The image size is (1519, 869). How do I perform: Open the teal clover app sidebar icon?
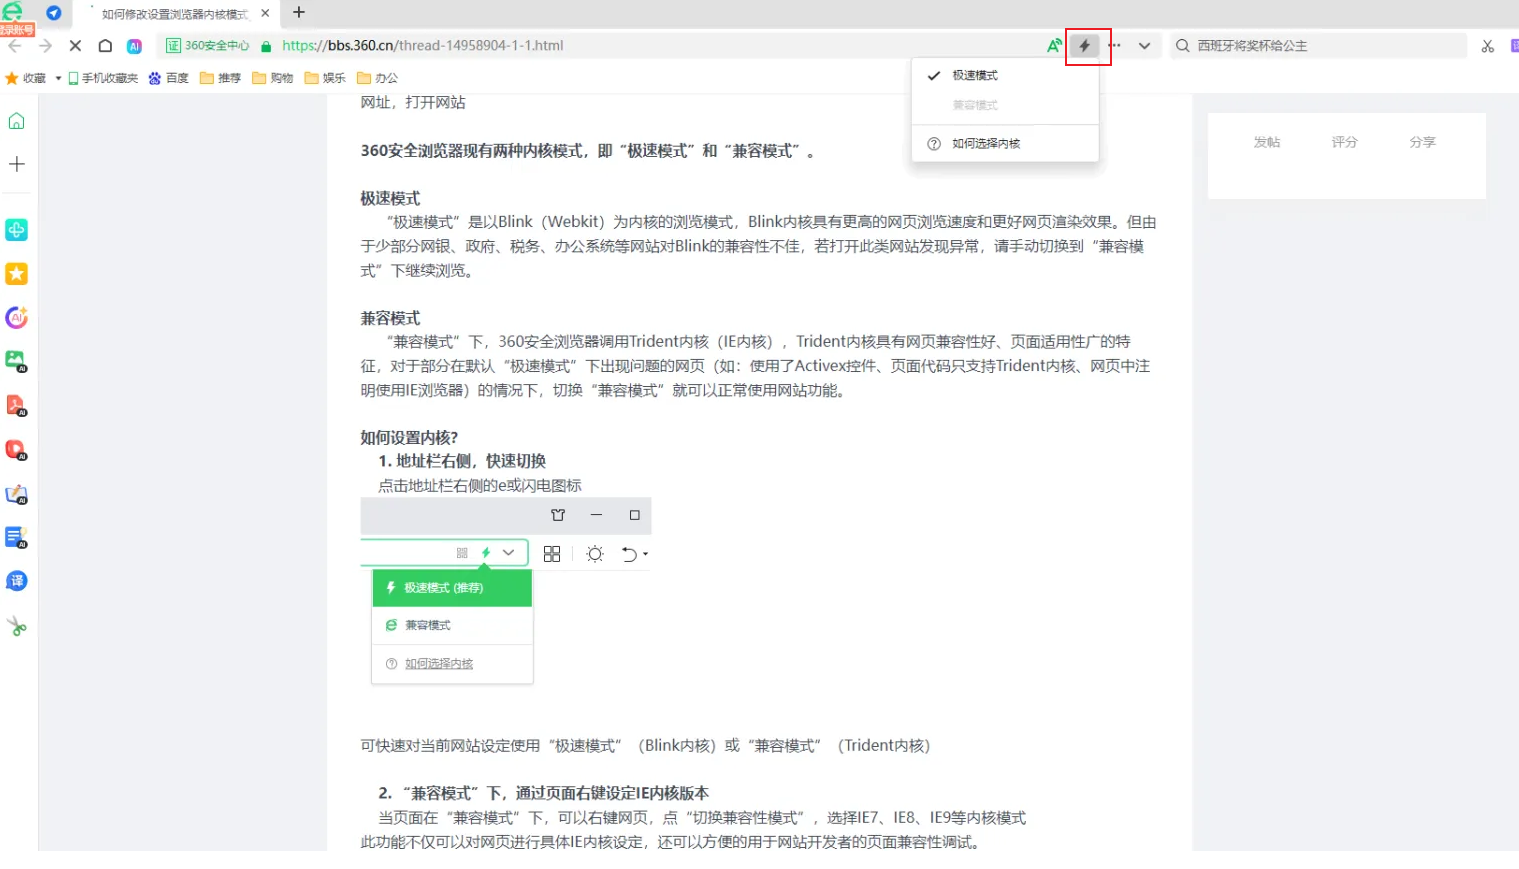point(17,230)
